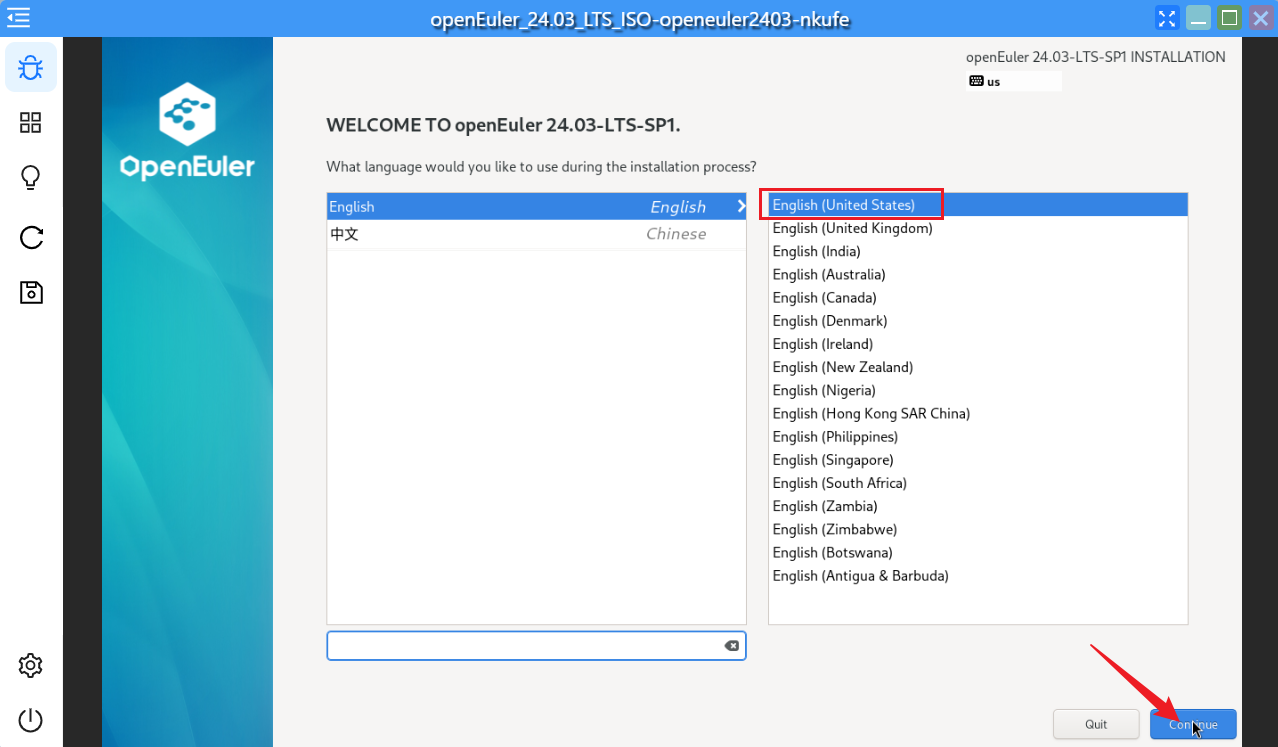
Task: Minimize the VM window
Action: click(1199, 17)
